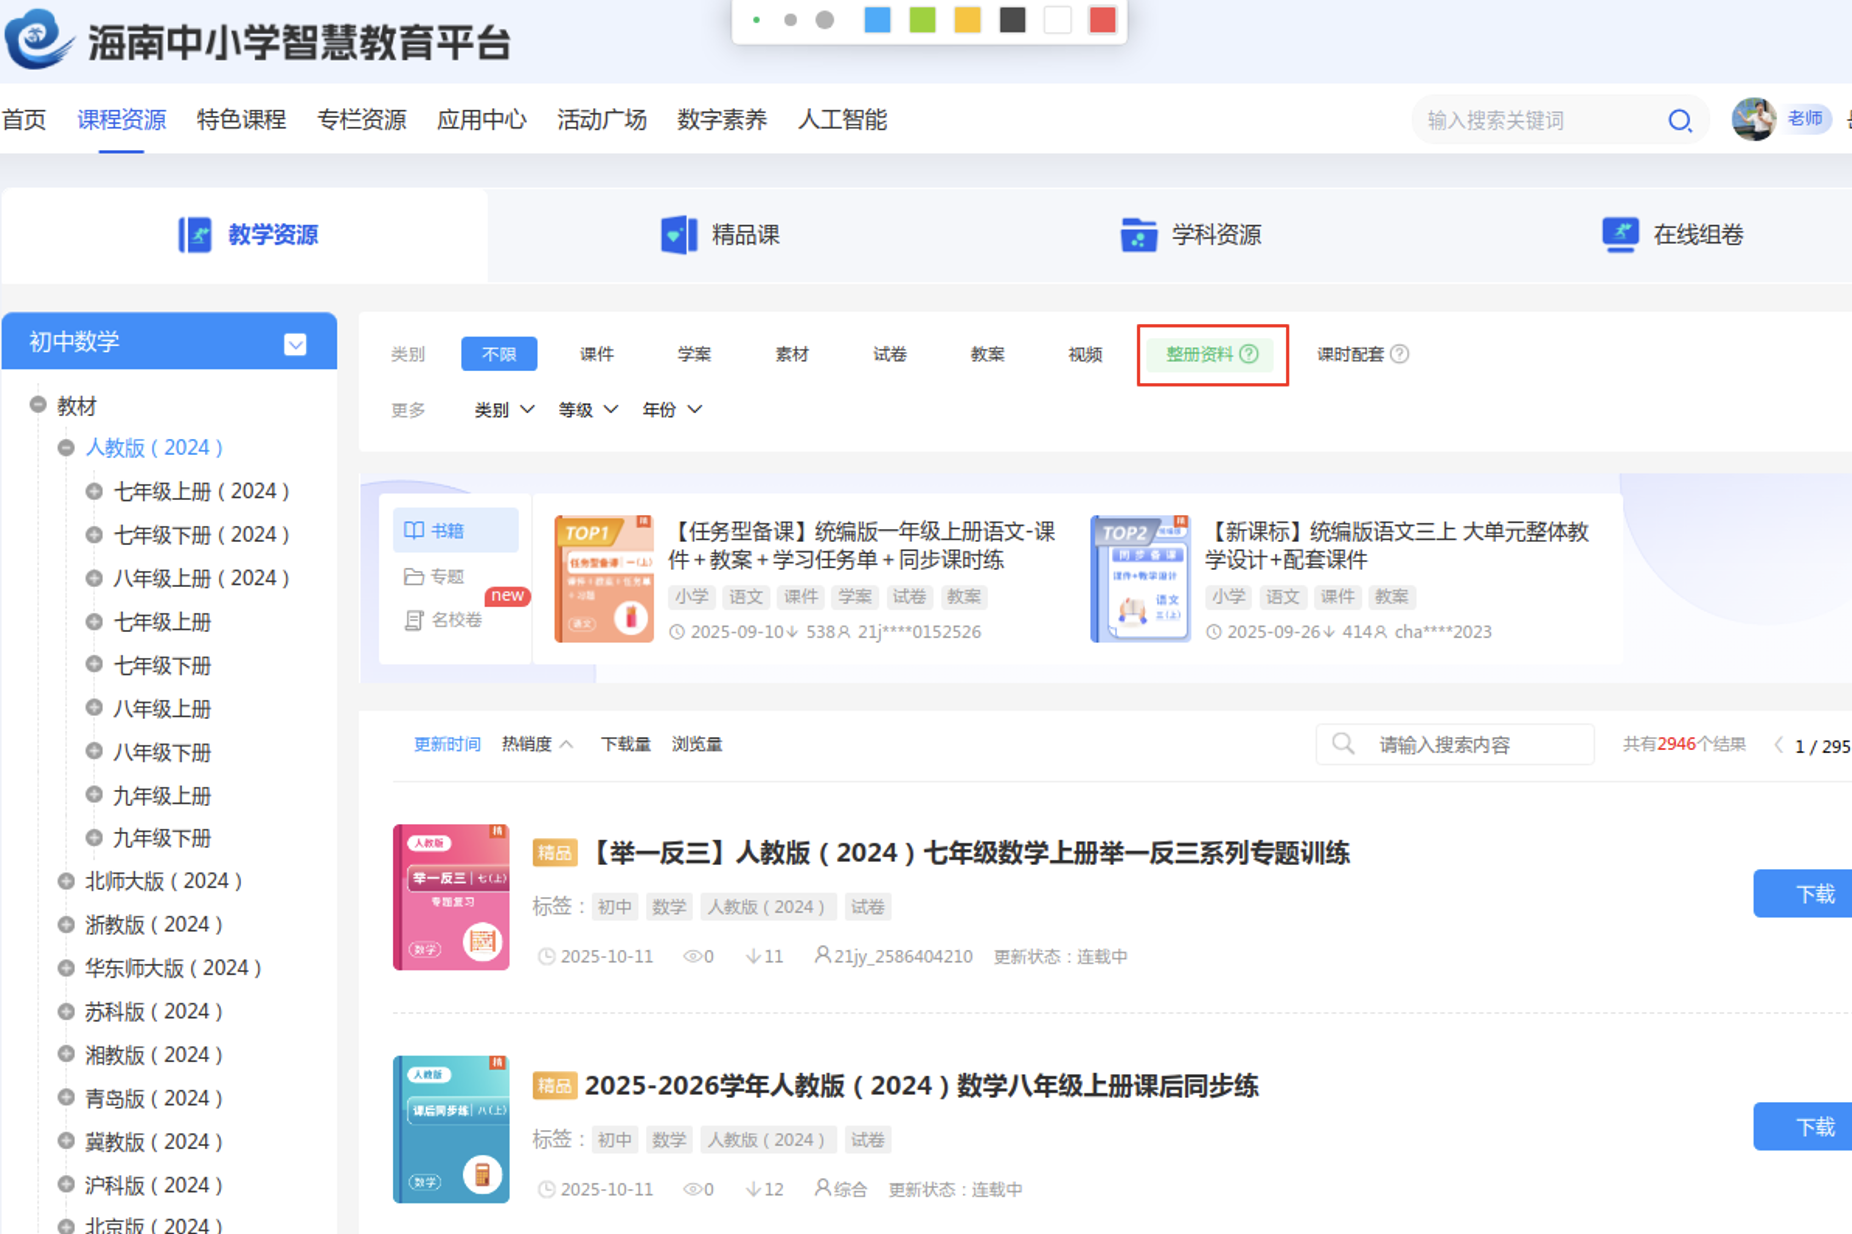Viewport: 1852px width, 1234px height.
Task: Click the 整册资料 help question mark icon
Action: click(1249, 354)
